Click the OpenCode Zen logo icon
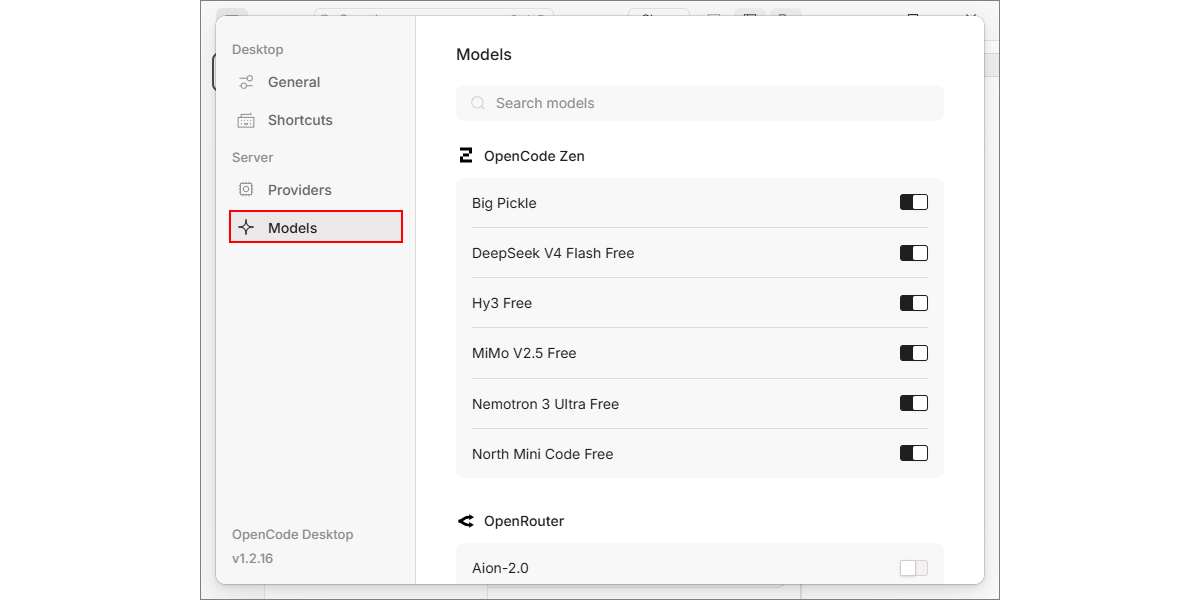This screenshot has width=1200, height=600. click(466, 156)
